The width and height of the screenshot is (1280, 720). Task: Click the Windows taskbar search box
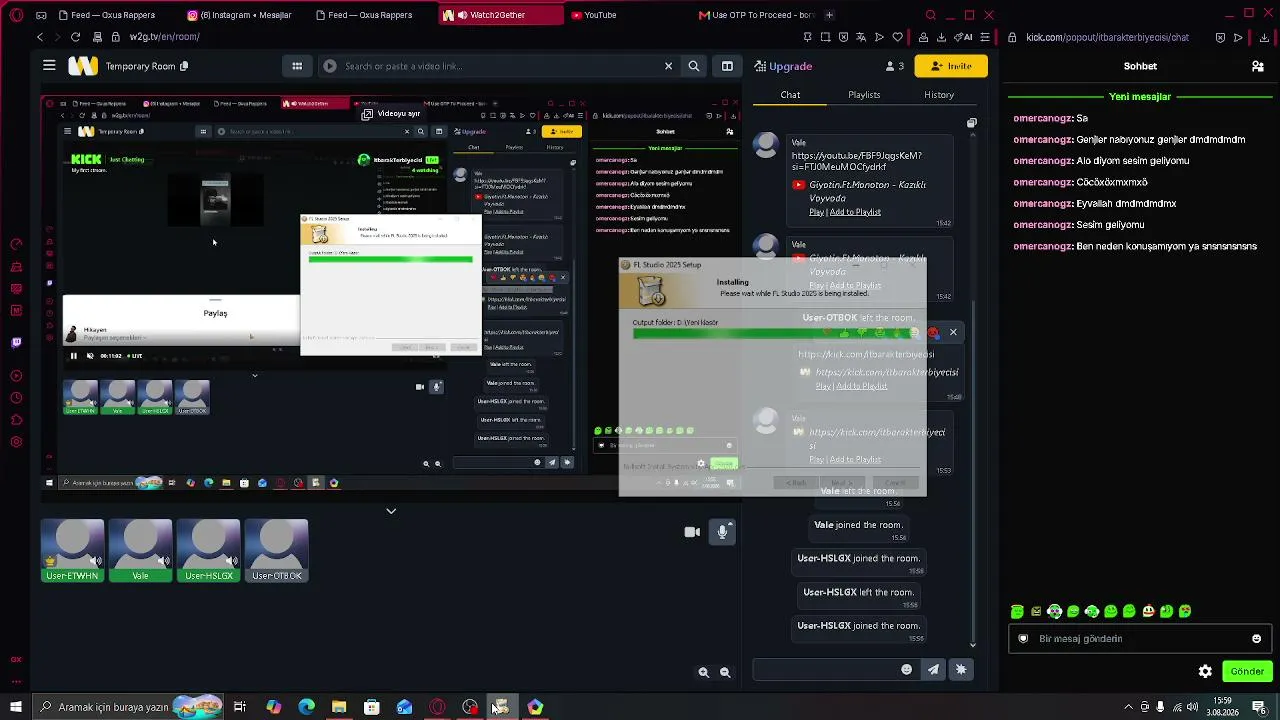coord(128,707)
